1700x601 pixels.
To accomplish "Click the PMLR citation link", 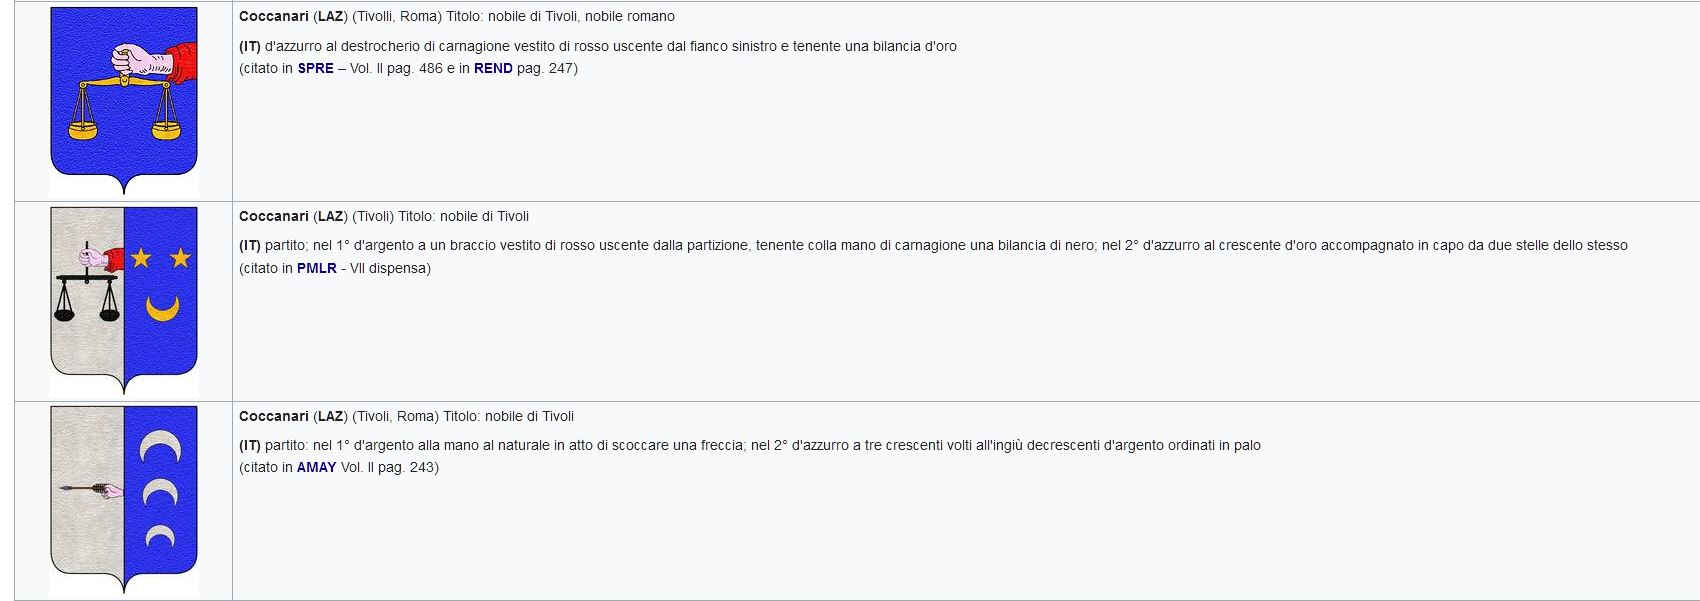I will click(x=316, y=268).
